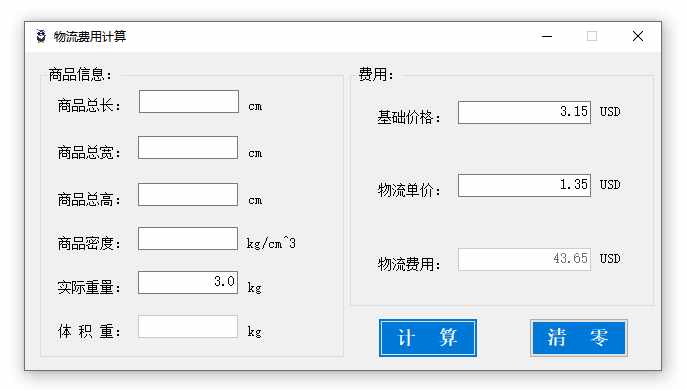Screen dimensions: 687x390
Task: Select the 实际重量 field showing 3.0
Action: coord(188,282)
